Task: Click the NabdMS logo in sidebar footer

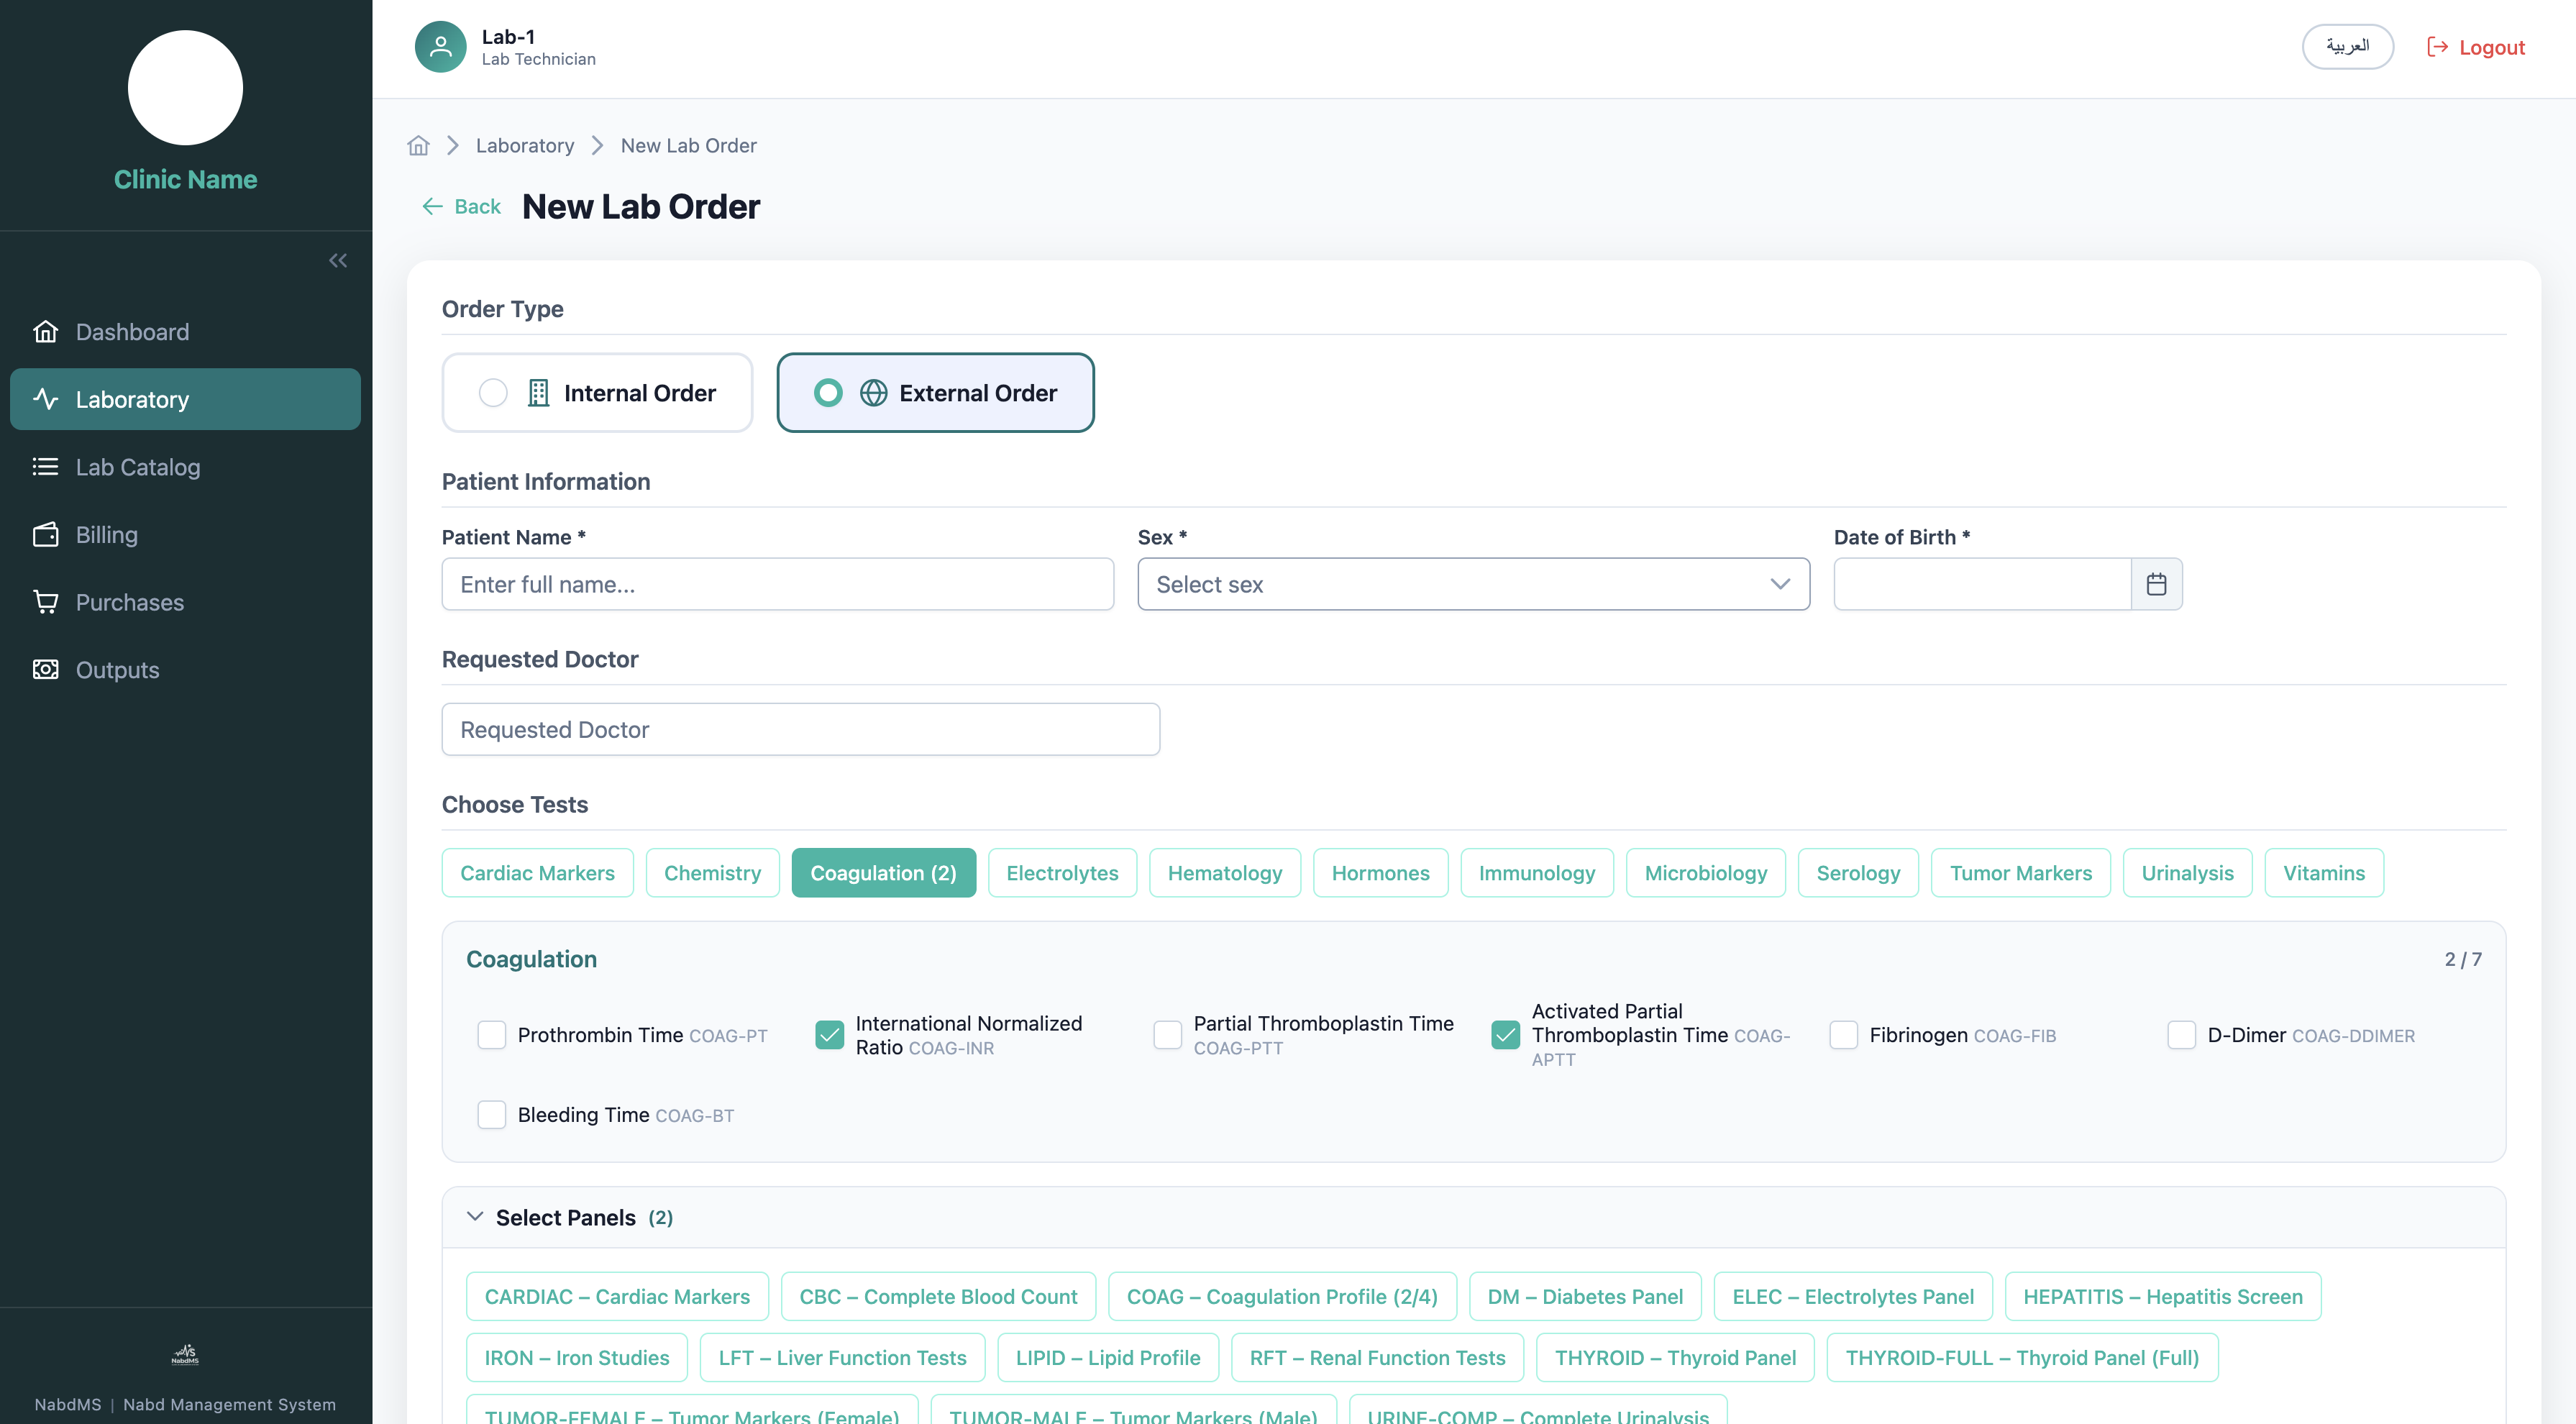Action: pos(185,1354)
